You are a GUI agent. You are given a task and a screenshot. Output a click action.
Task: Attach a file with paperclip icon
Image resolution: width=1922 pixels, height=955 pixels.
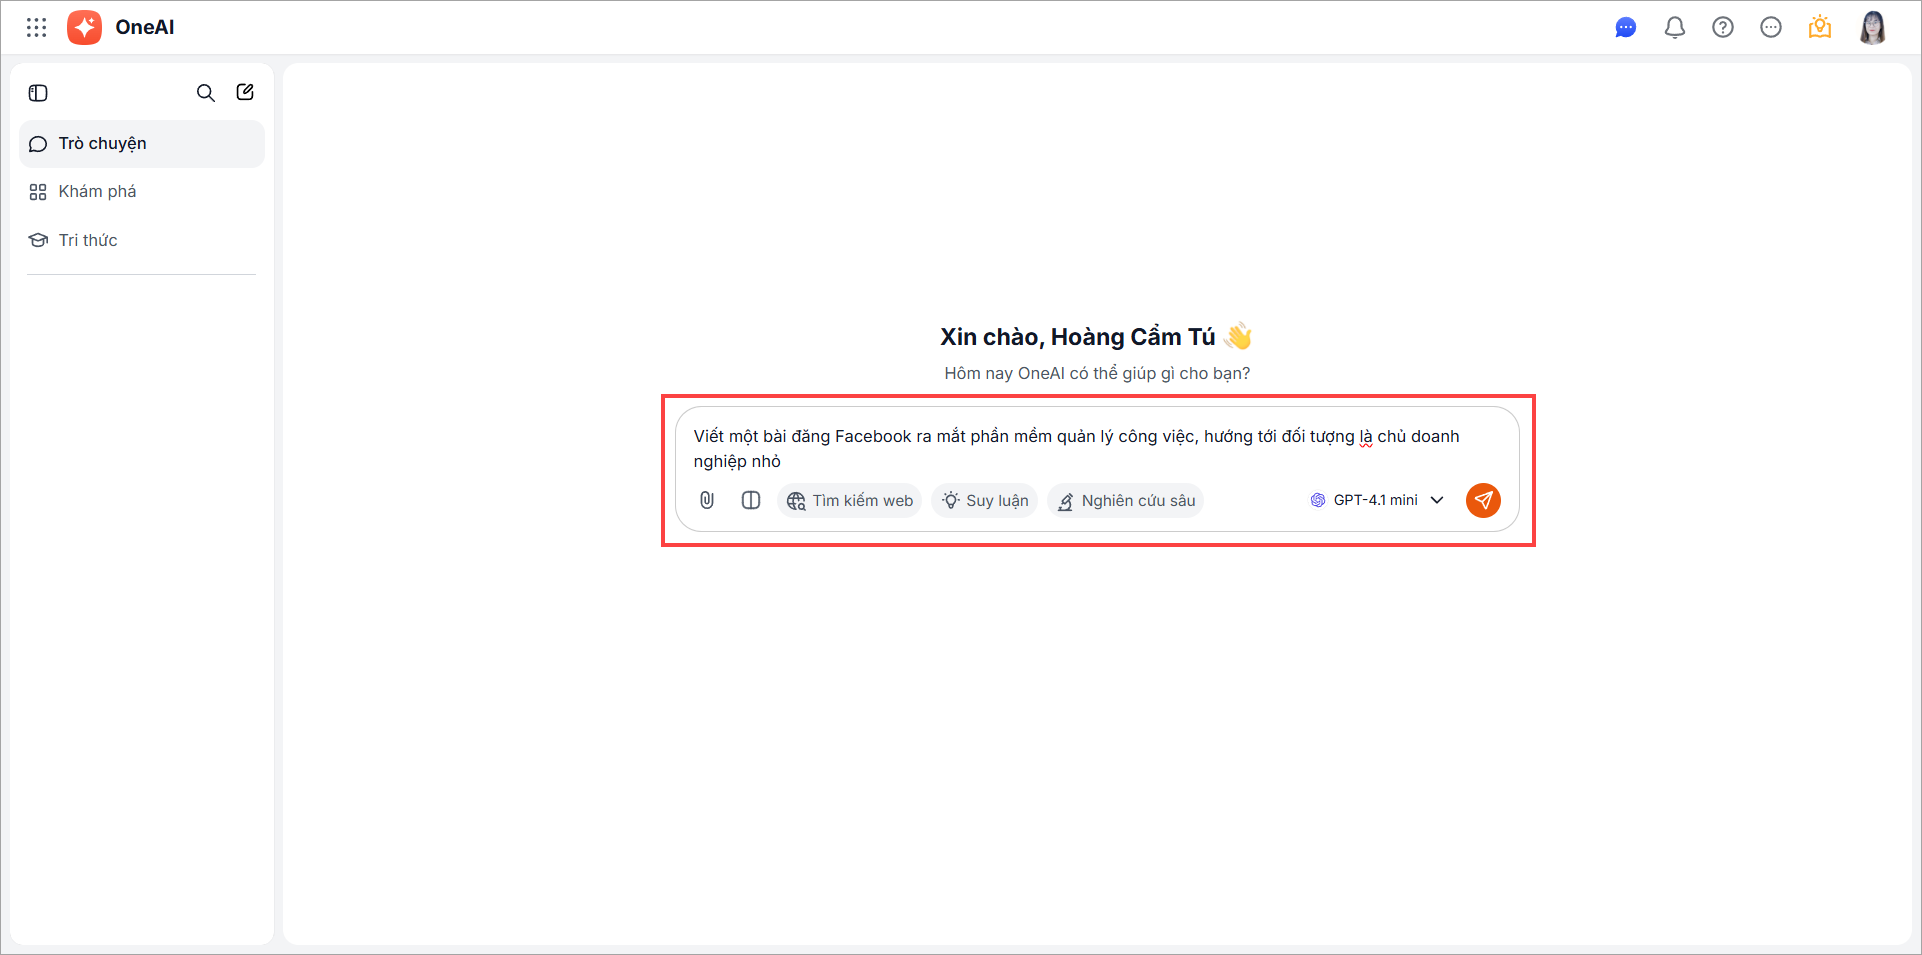tap(707, 500)
